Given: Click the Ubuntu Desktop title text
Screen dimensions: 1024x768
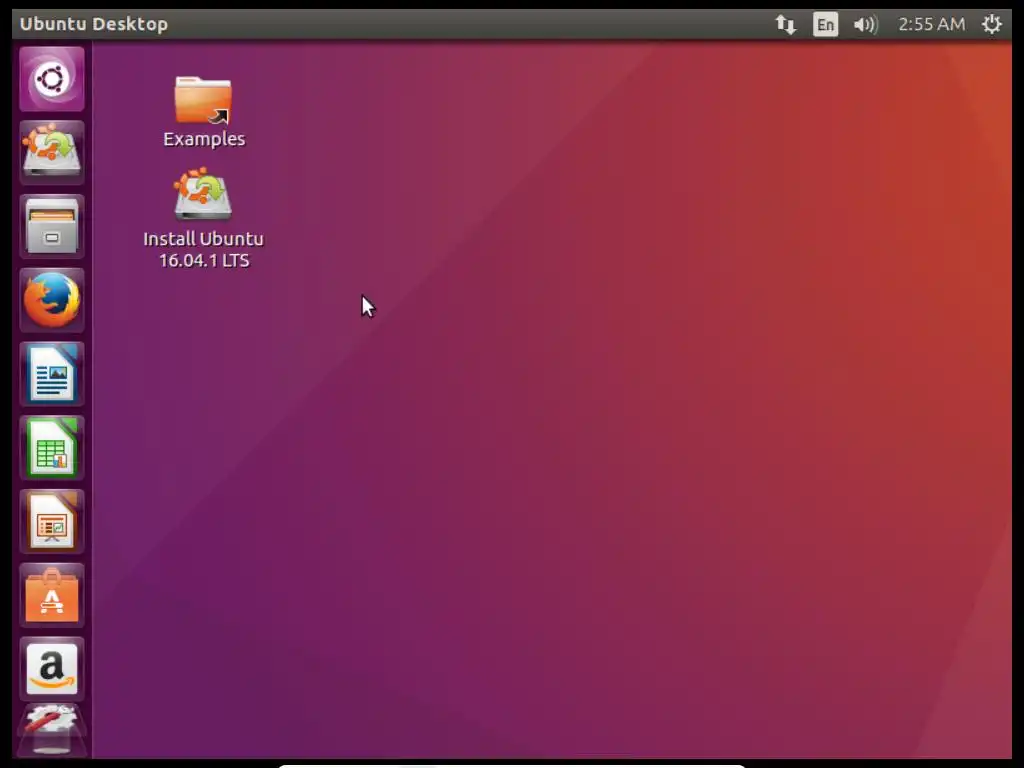Looking at the screenshot, I should (x=93, y=24).
